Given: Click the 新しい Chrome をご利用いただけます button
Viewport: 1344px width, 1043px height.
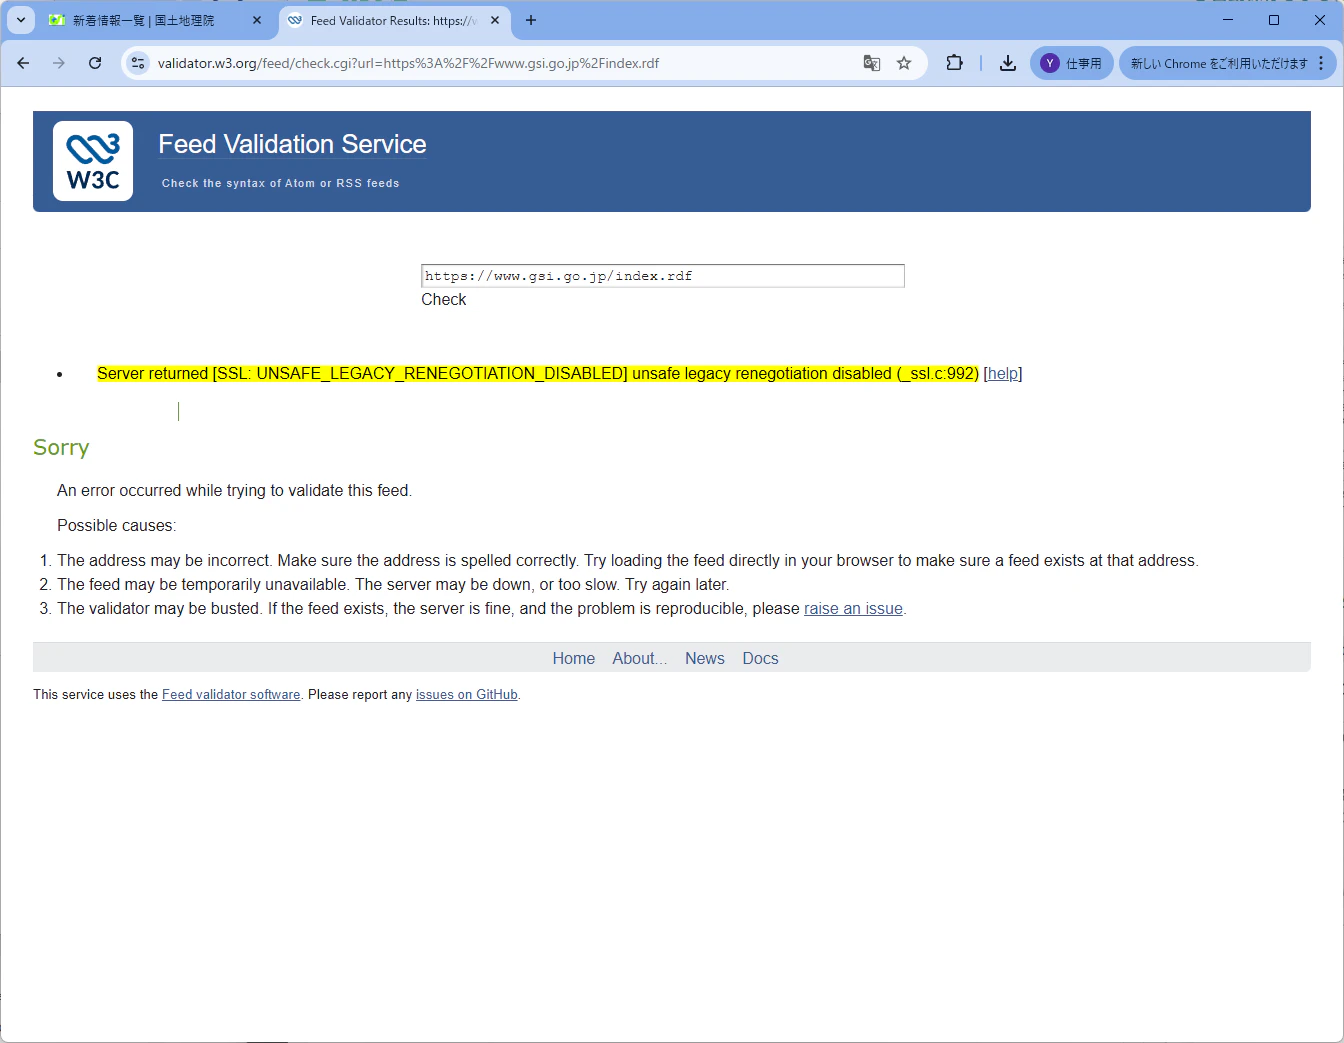Looking at the screenshot, I should 1218,63.
